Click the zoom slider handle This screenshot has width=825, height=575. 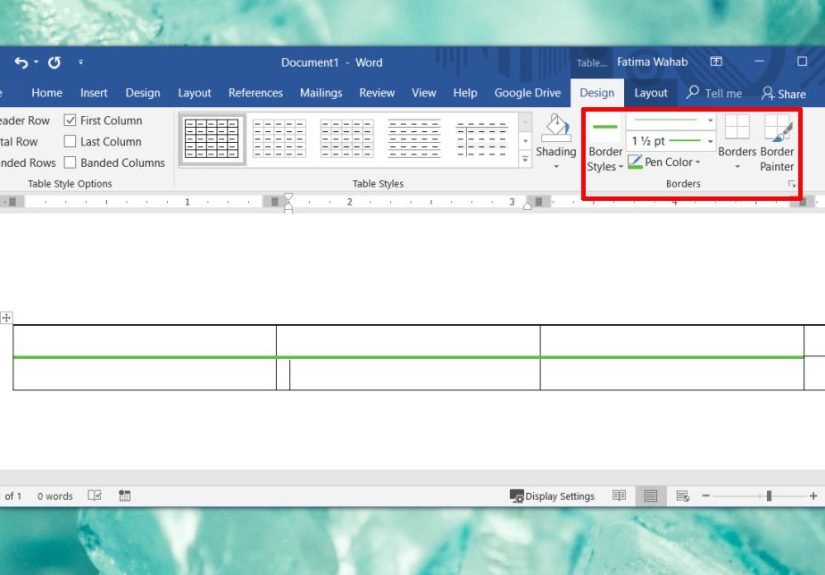[x=769, y=496]
